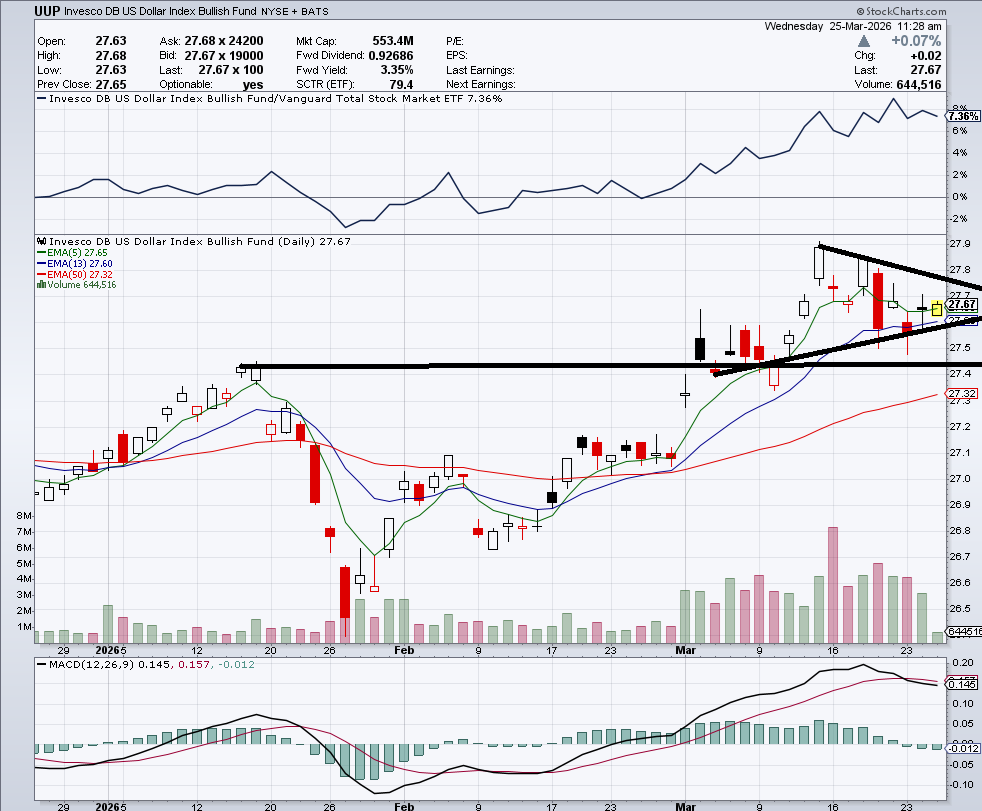Click the Bid quote 27.67 x 19000
Viewport: 982px width, 811px height.
[x=224, y=56]
